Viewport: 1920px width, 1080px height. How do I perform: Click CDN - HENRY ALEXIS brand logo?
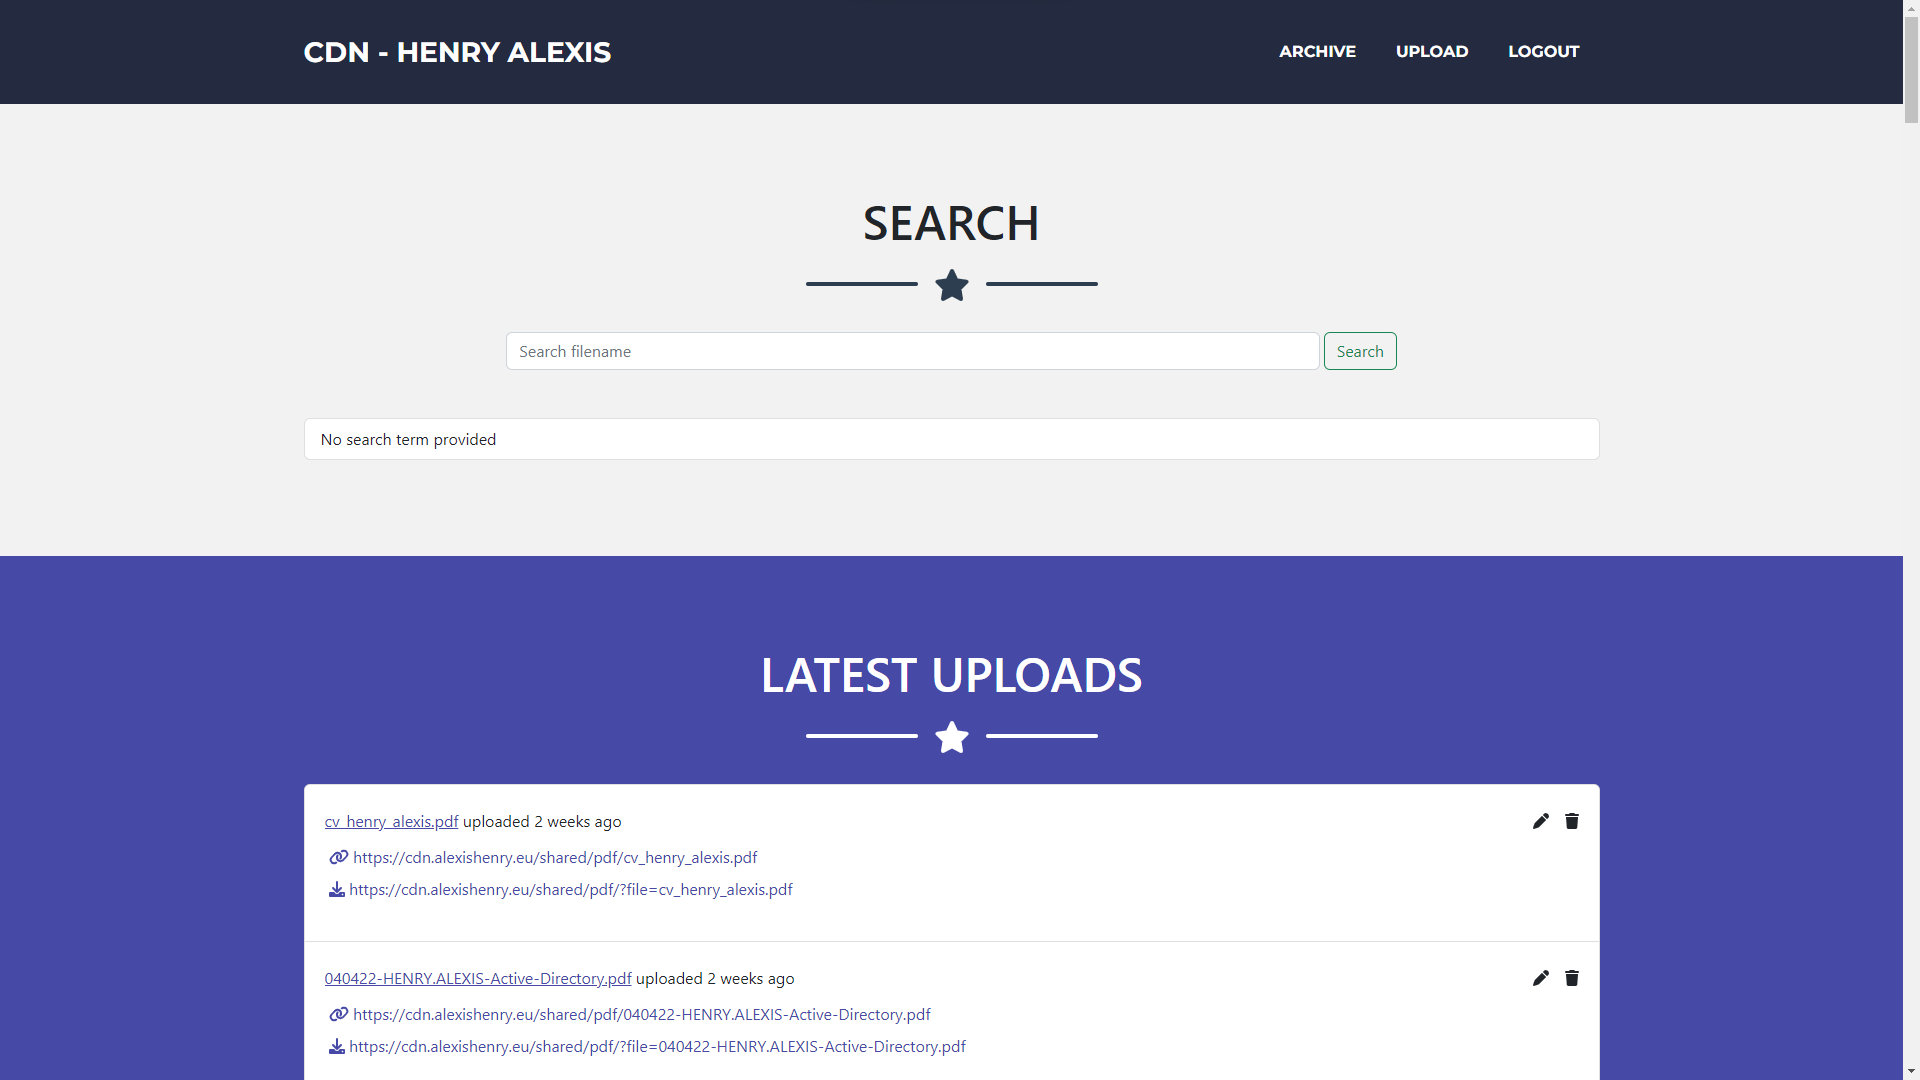click(458, 51)
